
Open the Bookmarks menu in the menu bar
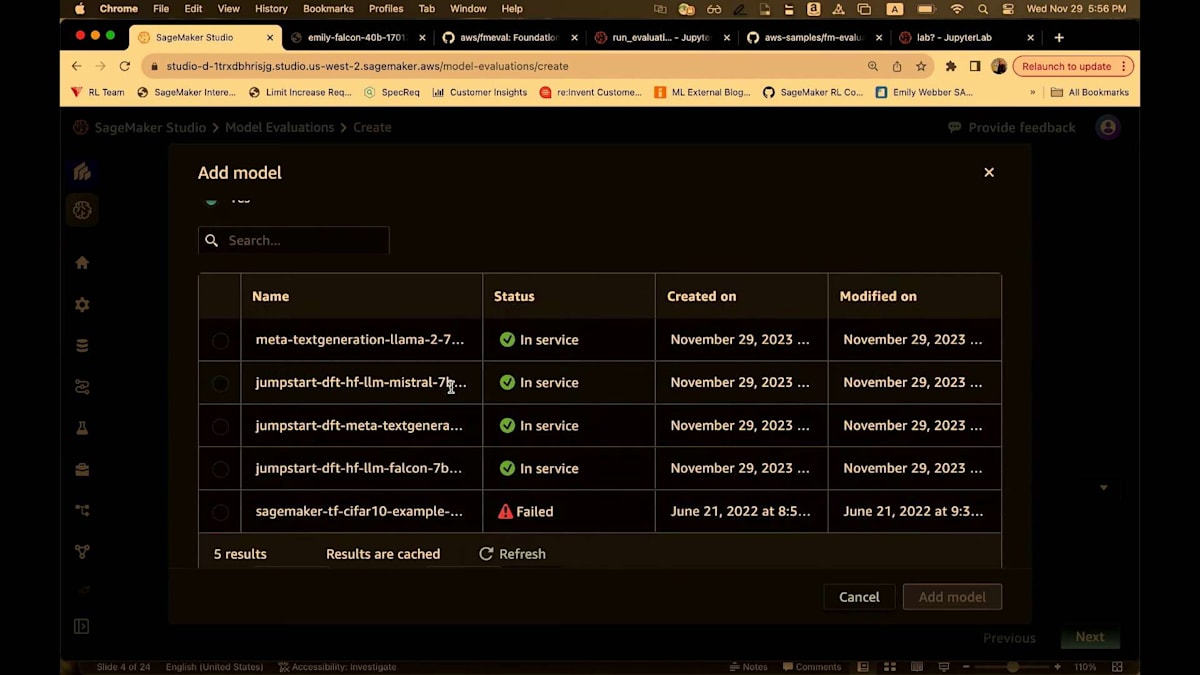click(x=328, y=9)
